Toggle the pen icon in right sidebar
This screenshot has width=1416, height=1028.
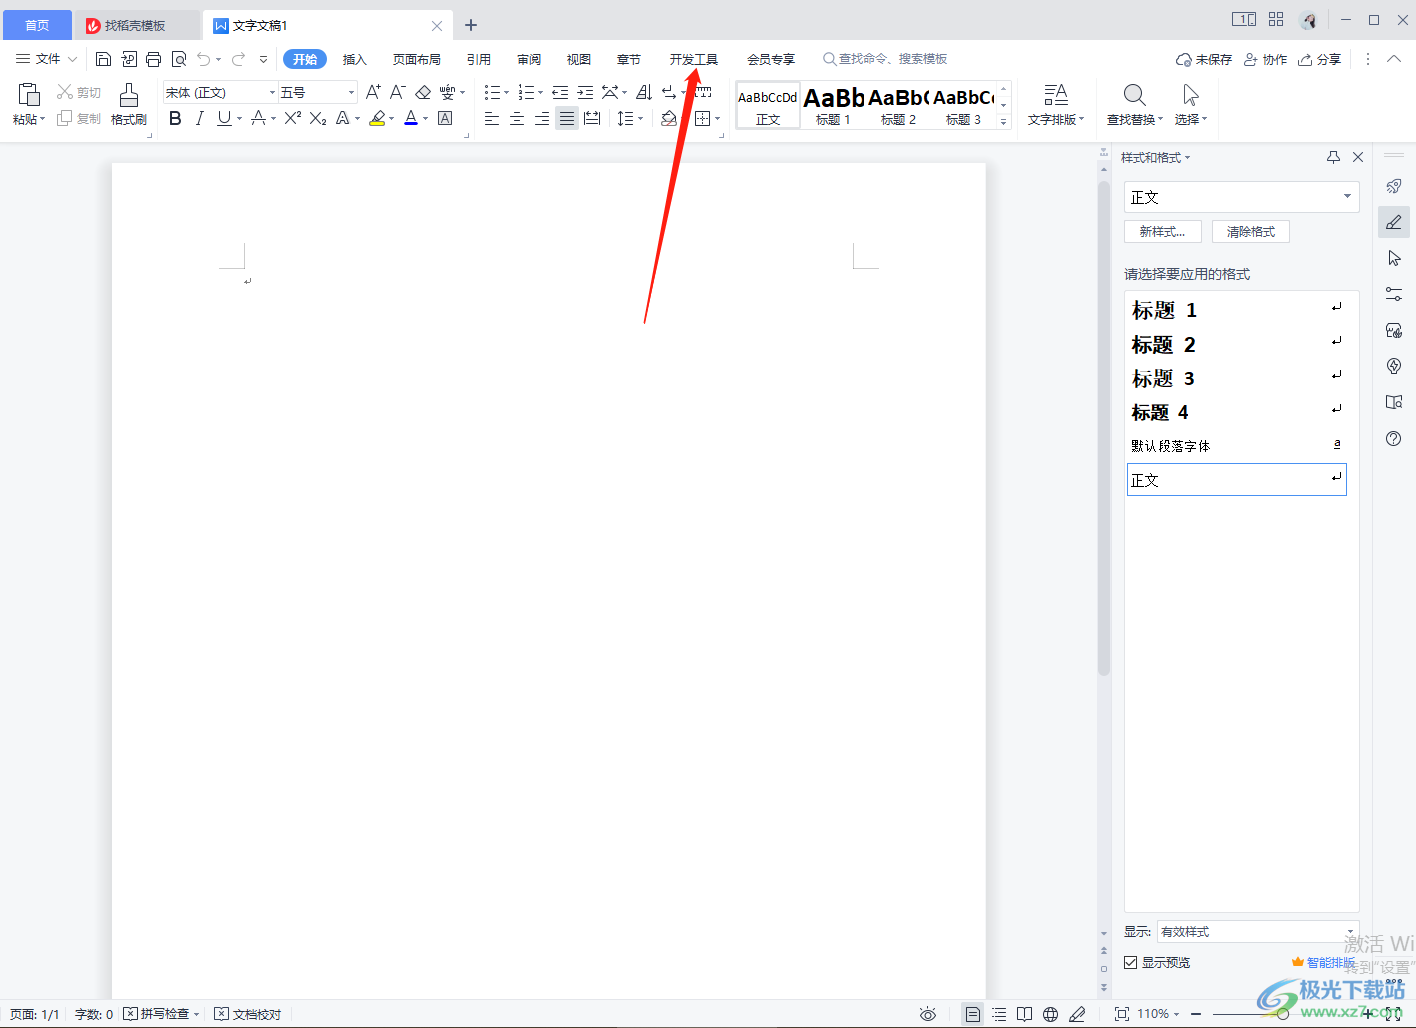[x=1394, y=222]
